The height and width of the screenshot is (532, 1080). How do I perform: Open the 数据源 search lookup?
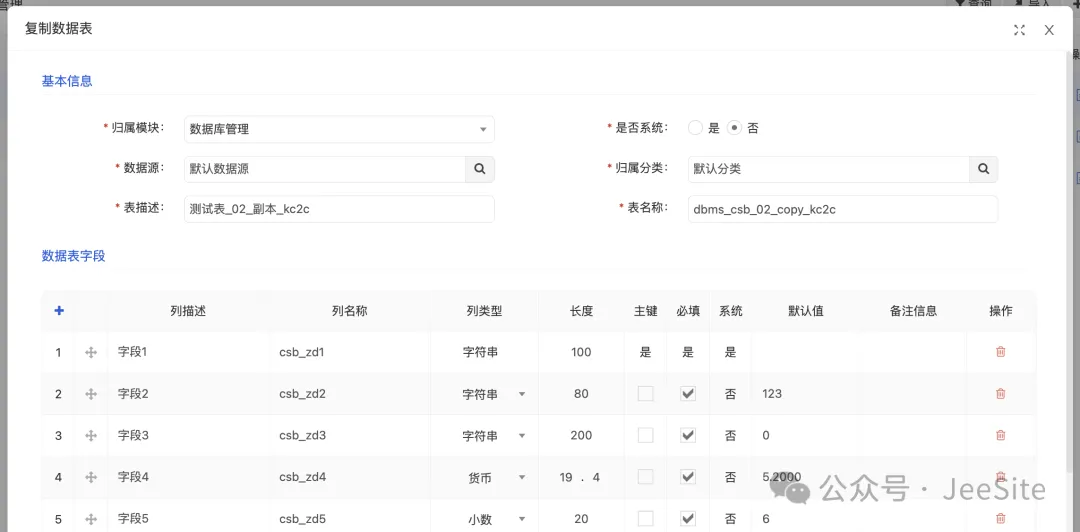(x=479, y=169)
